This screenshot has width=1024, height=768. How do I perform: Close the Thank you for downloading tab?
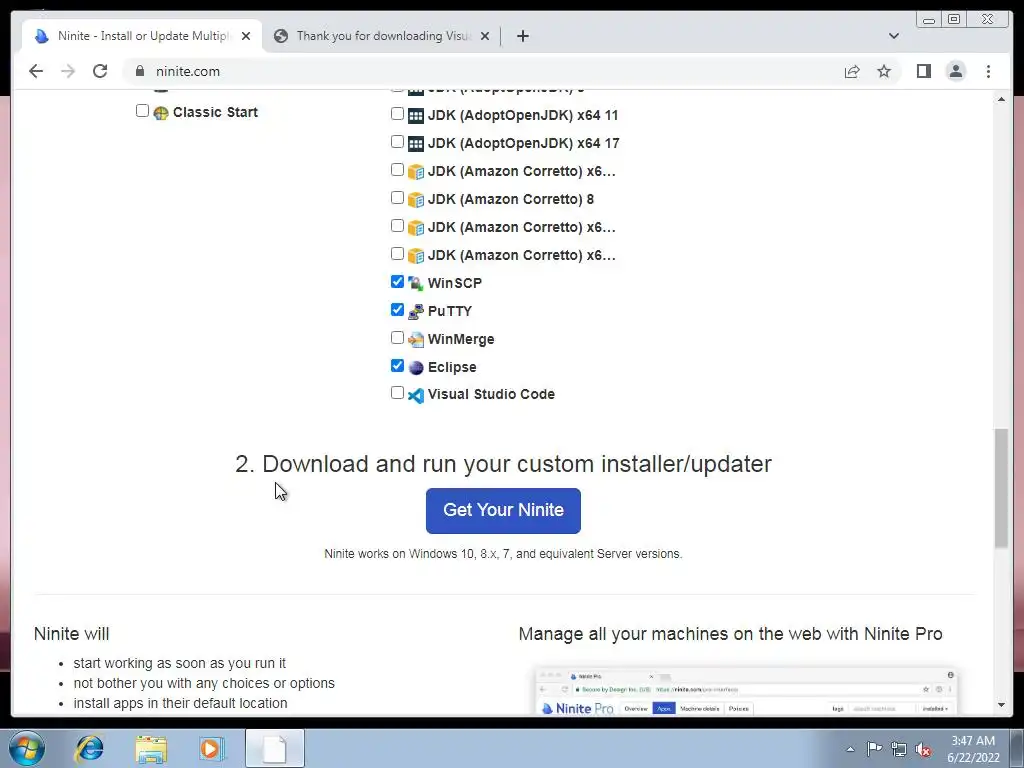pos(485,36)
